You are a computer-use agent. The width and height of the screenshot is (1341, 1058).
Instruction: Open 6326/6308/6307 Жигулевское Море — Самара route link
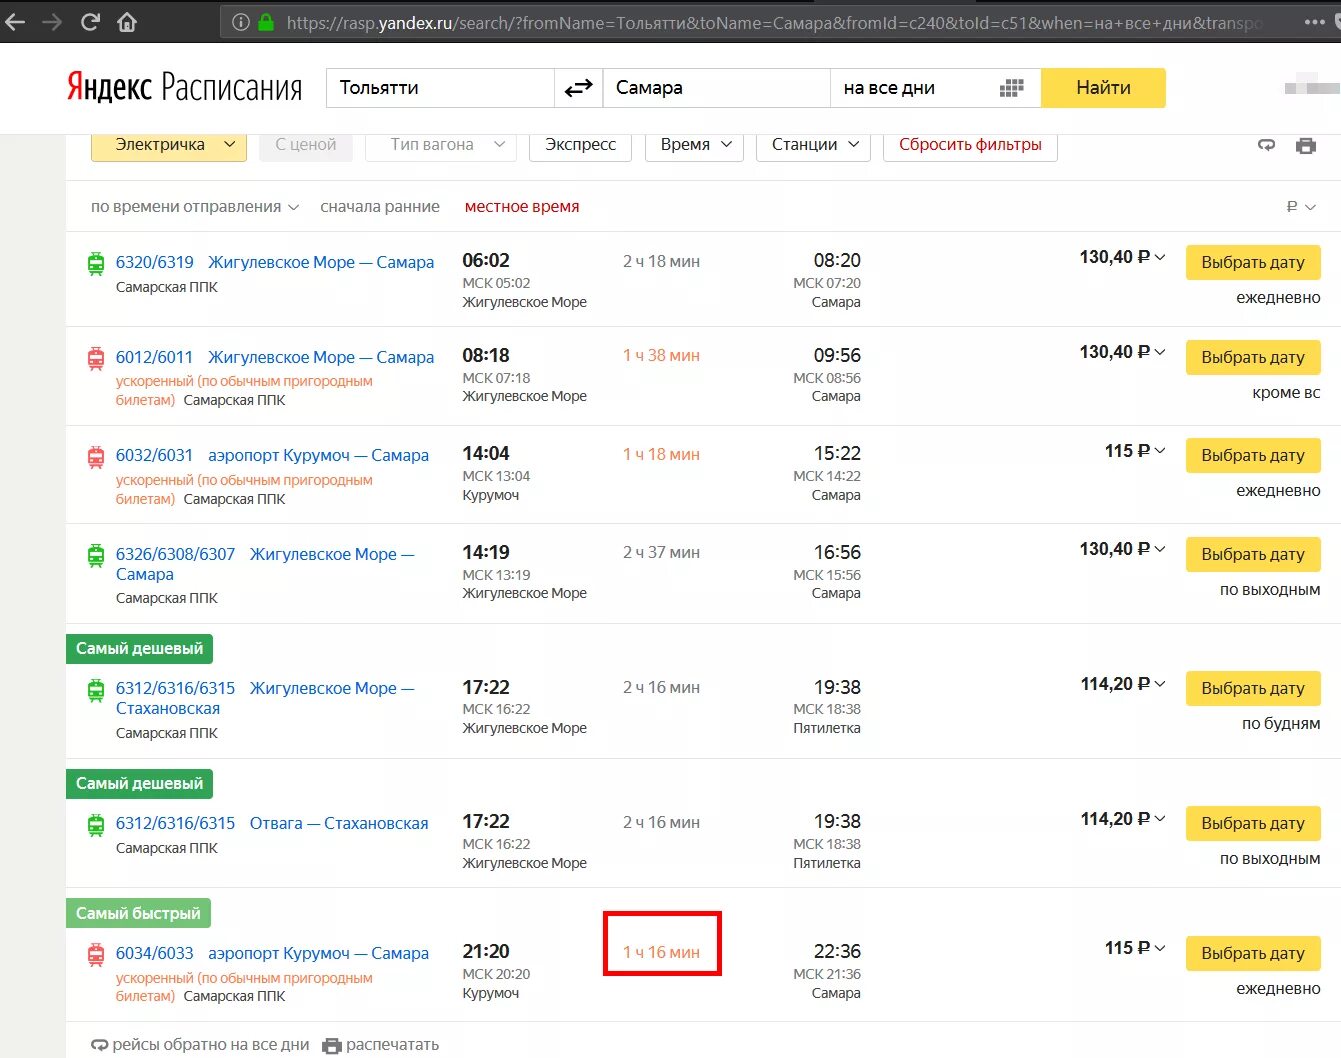point(264,564)
